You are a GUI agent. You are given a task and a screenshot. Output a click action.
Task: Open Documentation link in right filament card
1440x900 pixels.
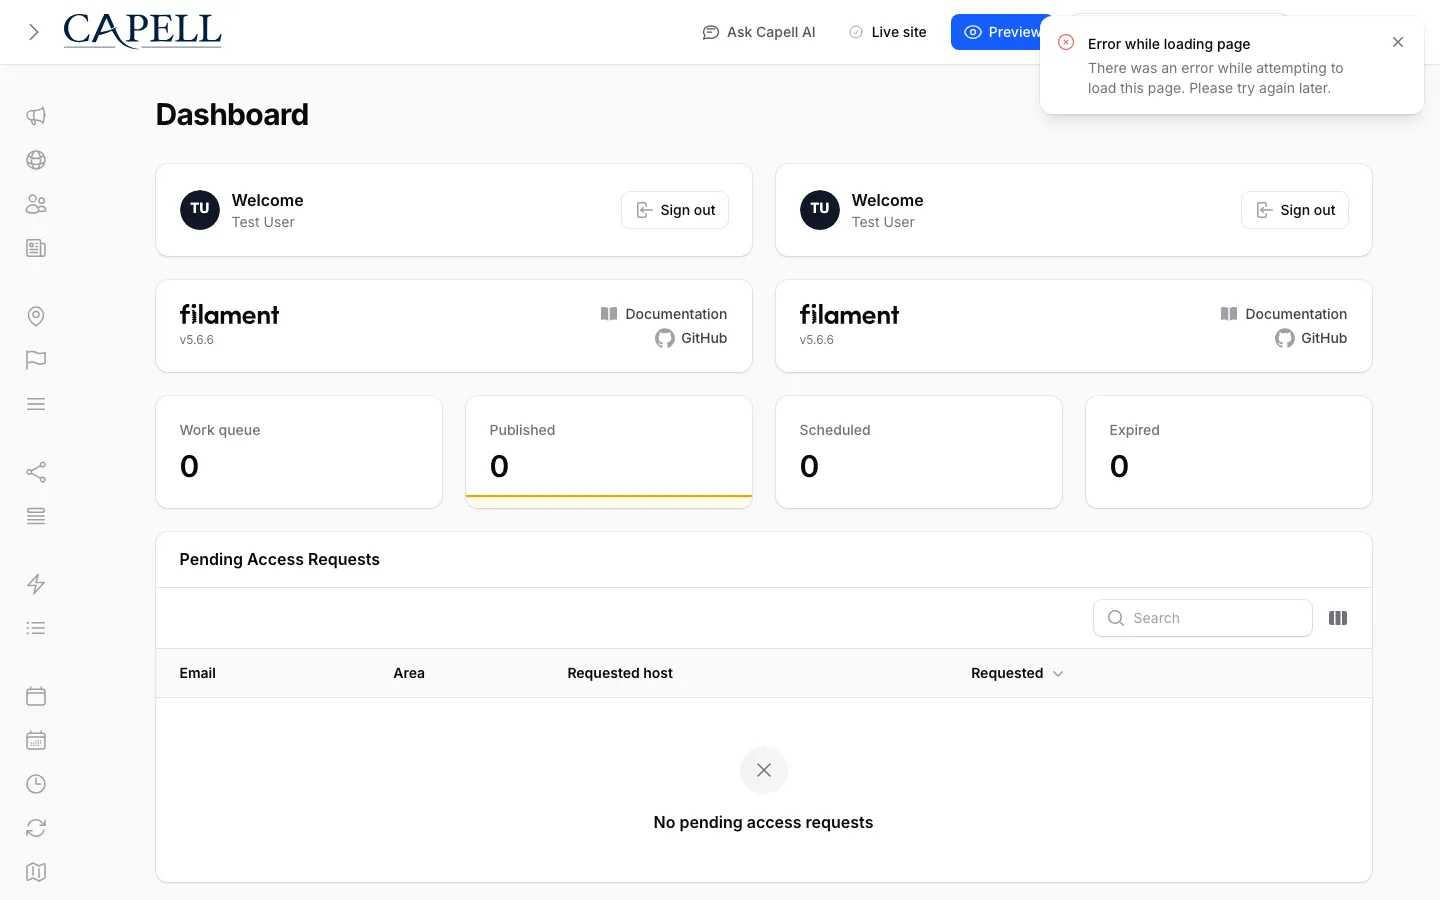(x=1284, y=314)
